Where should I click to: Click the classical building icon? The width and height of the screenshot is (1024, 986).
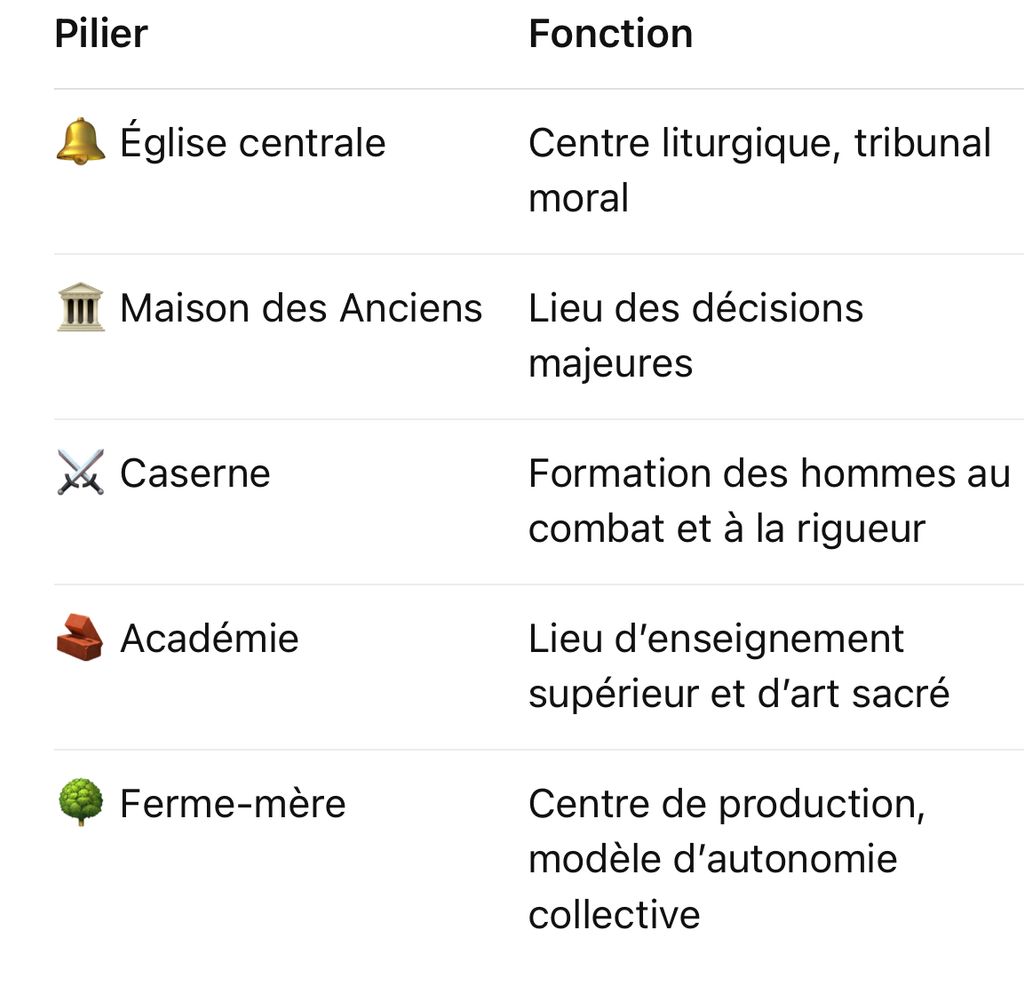pos(80,307)
